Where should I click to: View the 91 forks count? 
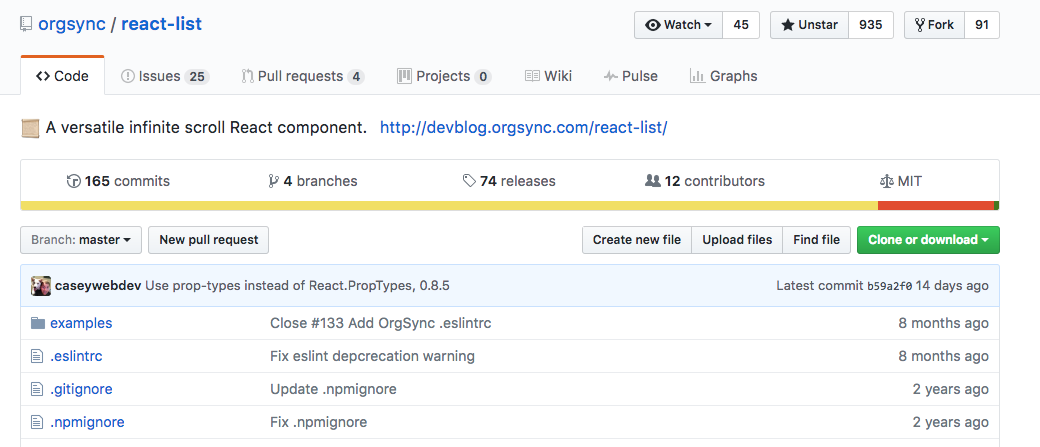982,25
